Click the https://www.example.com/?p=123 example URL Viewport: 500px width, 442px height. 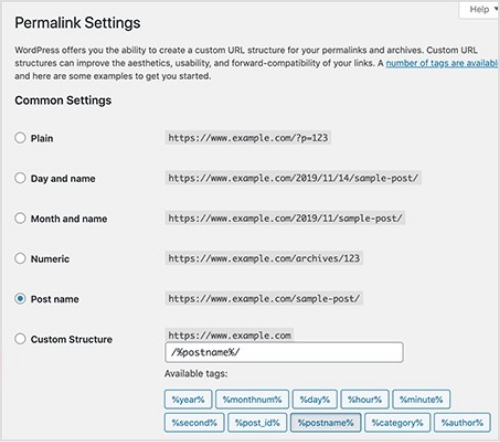pos(248,138)
